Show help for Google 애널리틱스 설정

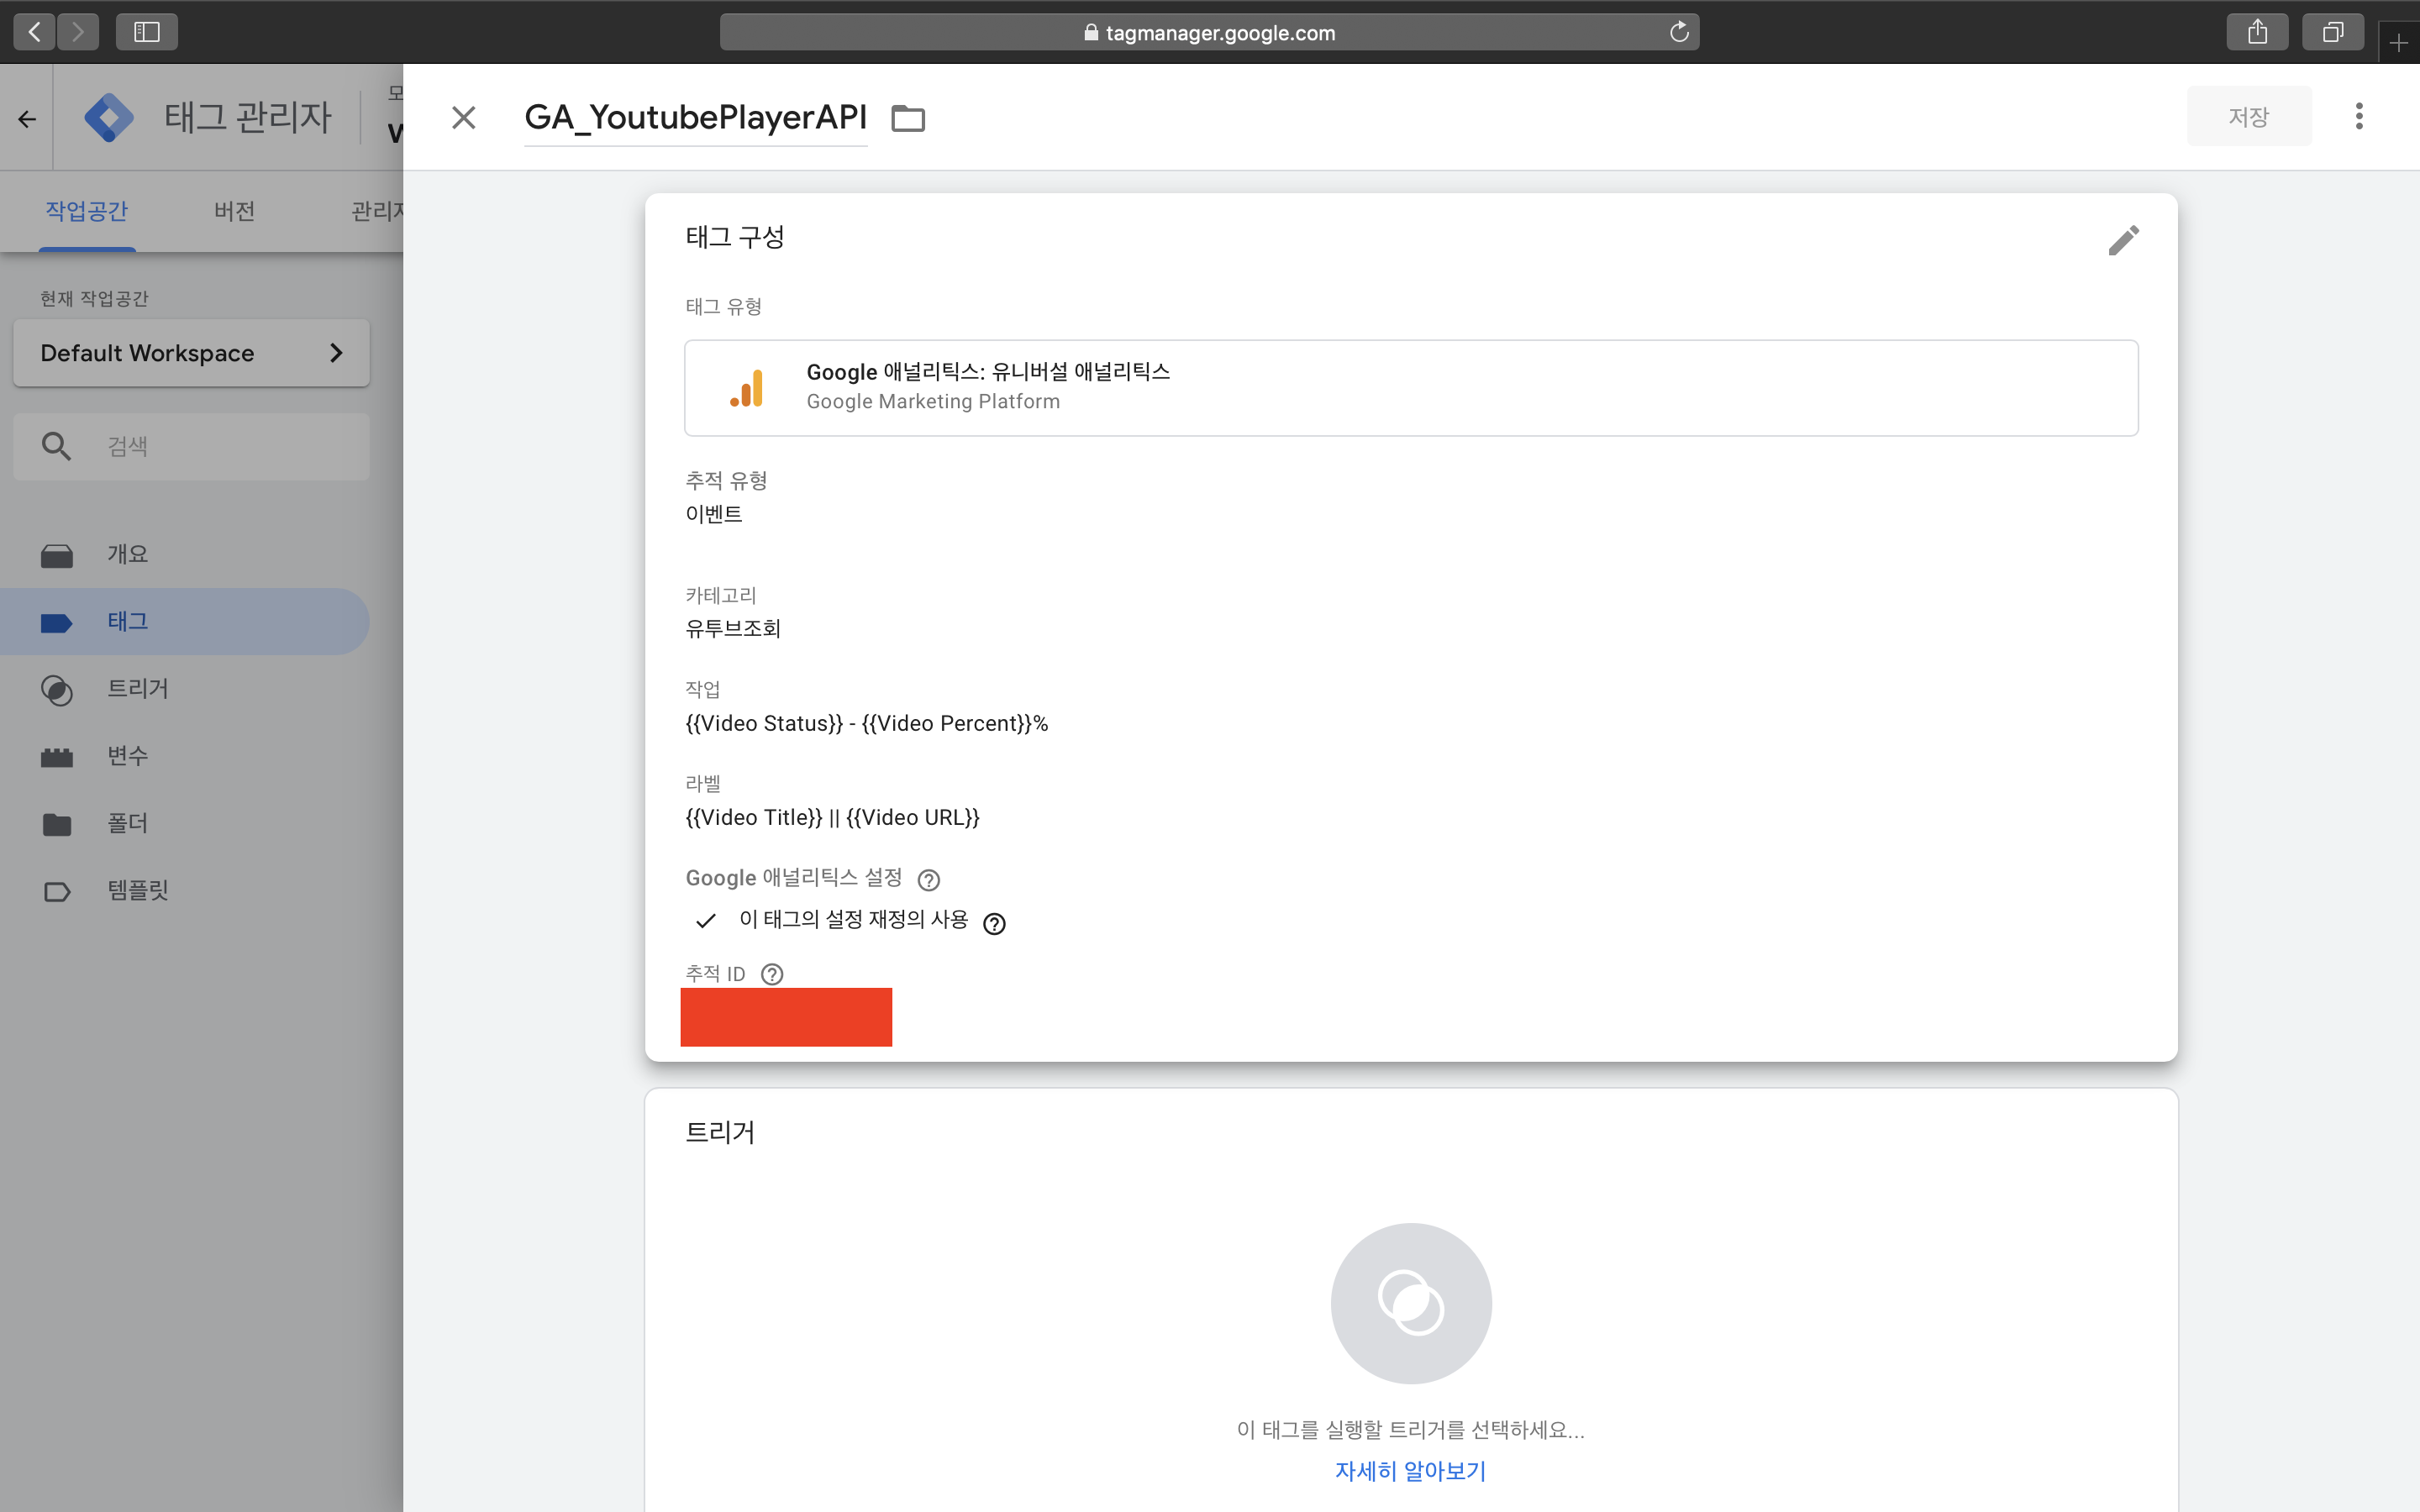(928, 880)
